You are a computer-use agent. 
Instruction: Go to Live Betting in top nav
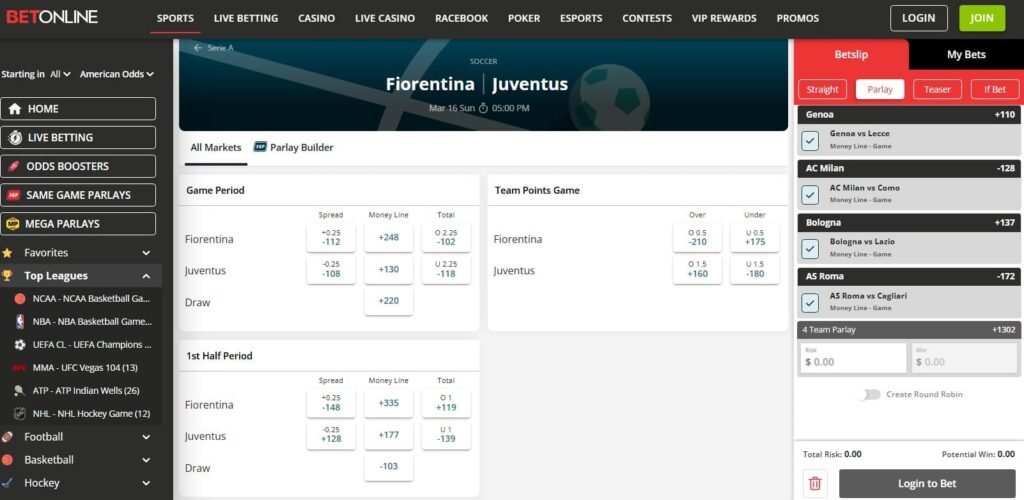[x=246, y=18]
